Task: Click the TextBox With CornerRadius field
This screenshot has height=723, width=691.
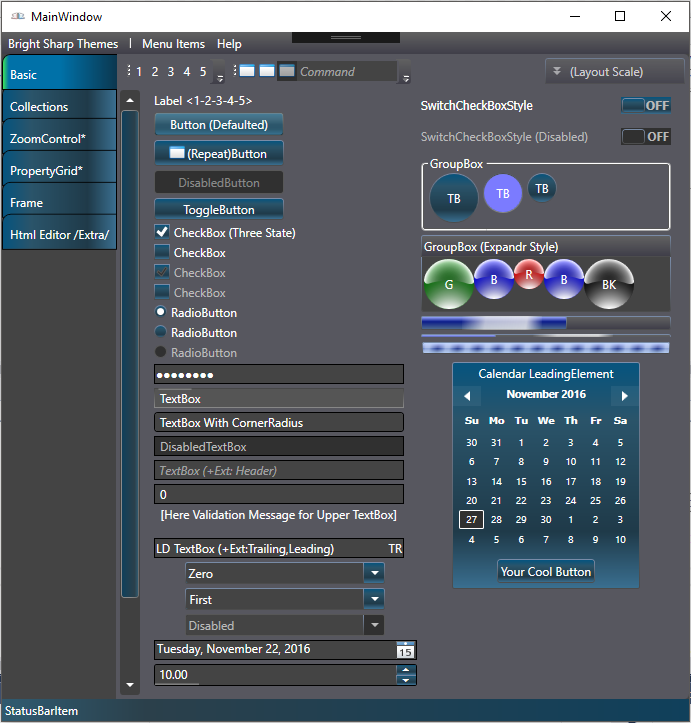Action: [x=279, y=423]
